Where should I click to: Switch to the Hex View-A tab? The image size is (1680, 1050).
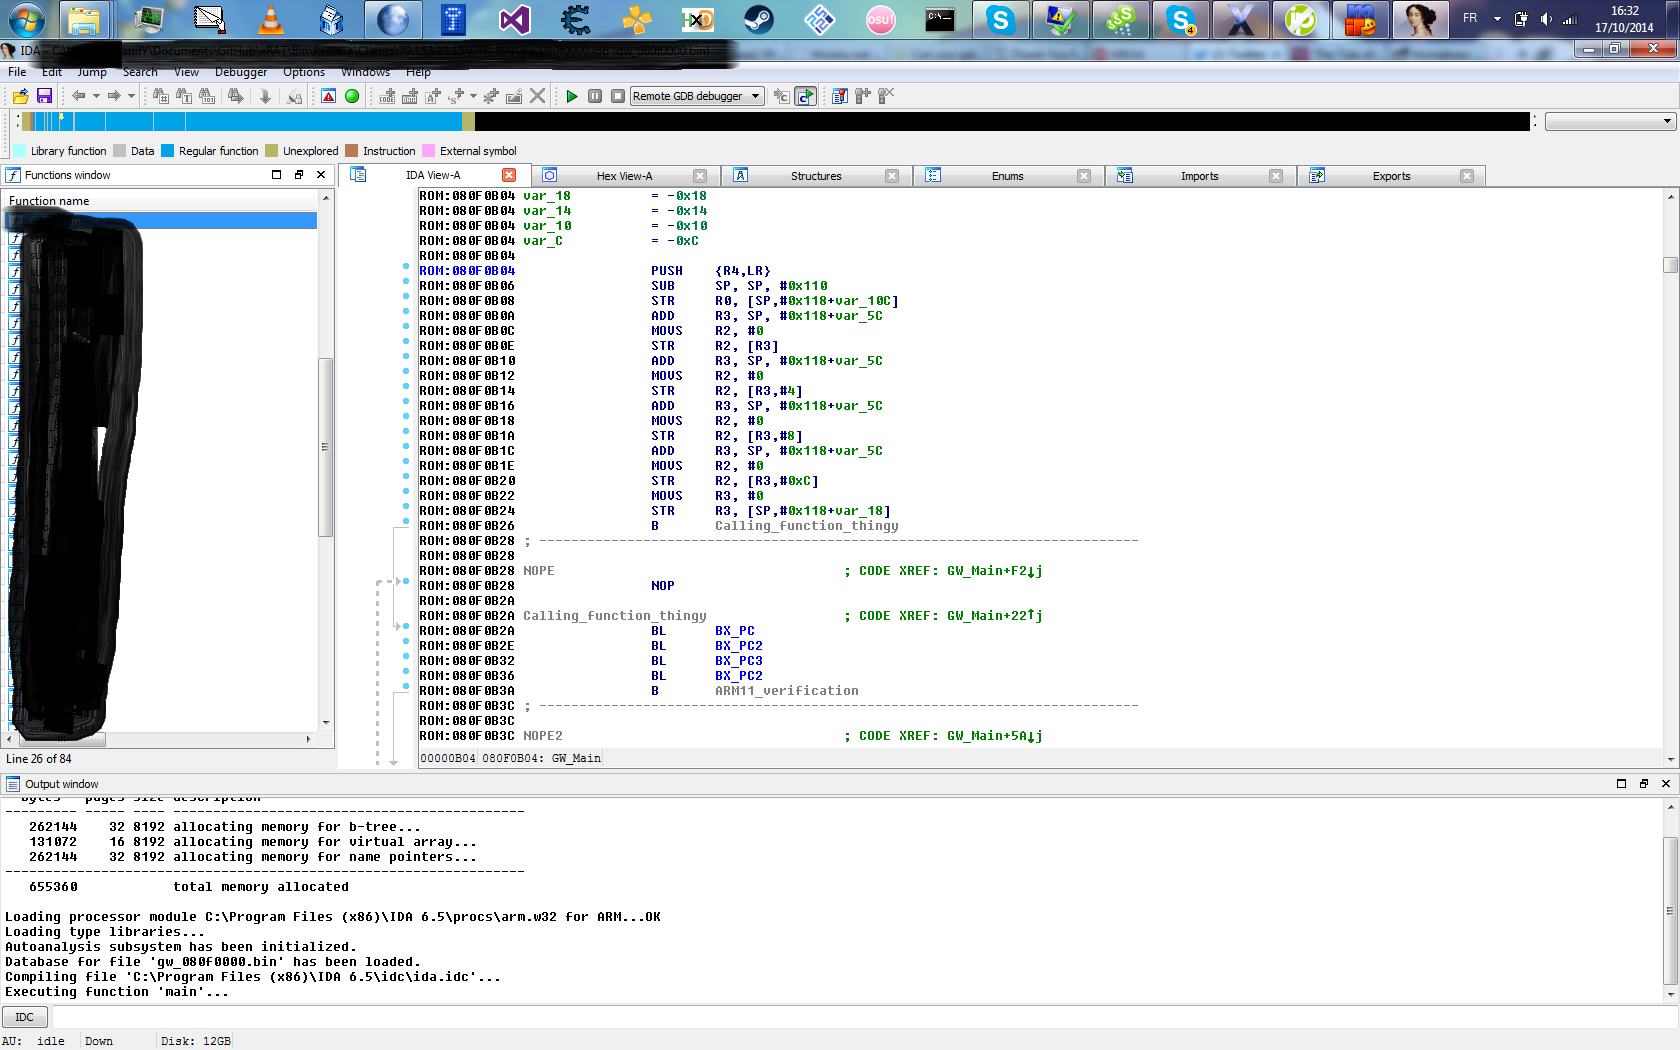pos(623,176)
